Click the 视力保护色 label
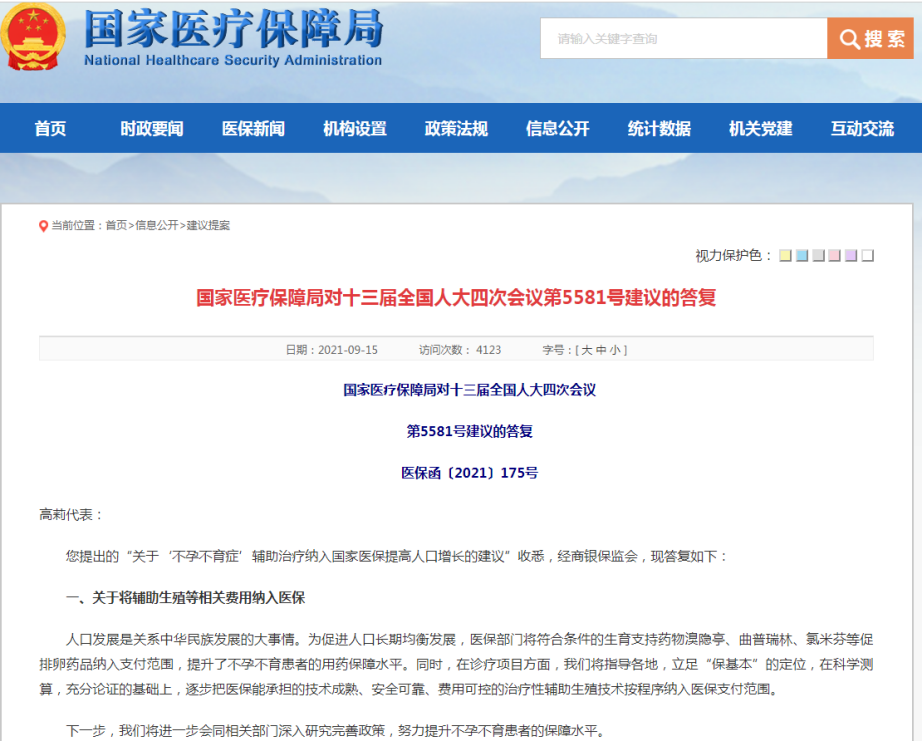 tap(733, 255)
